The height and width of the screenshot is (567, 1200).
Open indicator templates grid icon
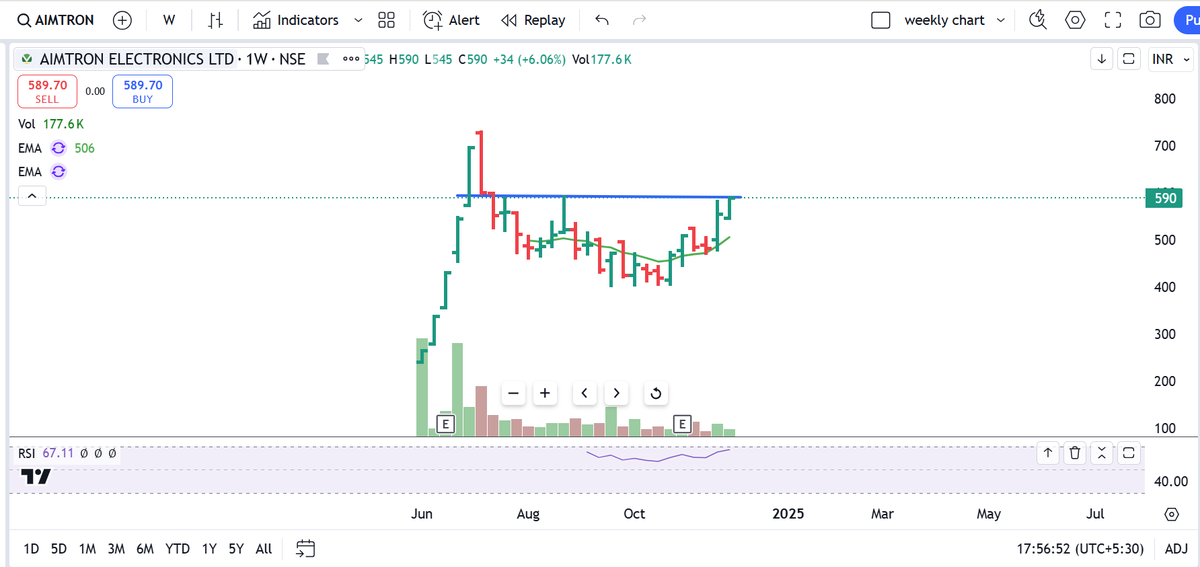[387, 20]
